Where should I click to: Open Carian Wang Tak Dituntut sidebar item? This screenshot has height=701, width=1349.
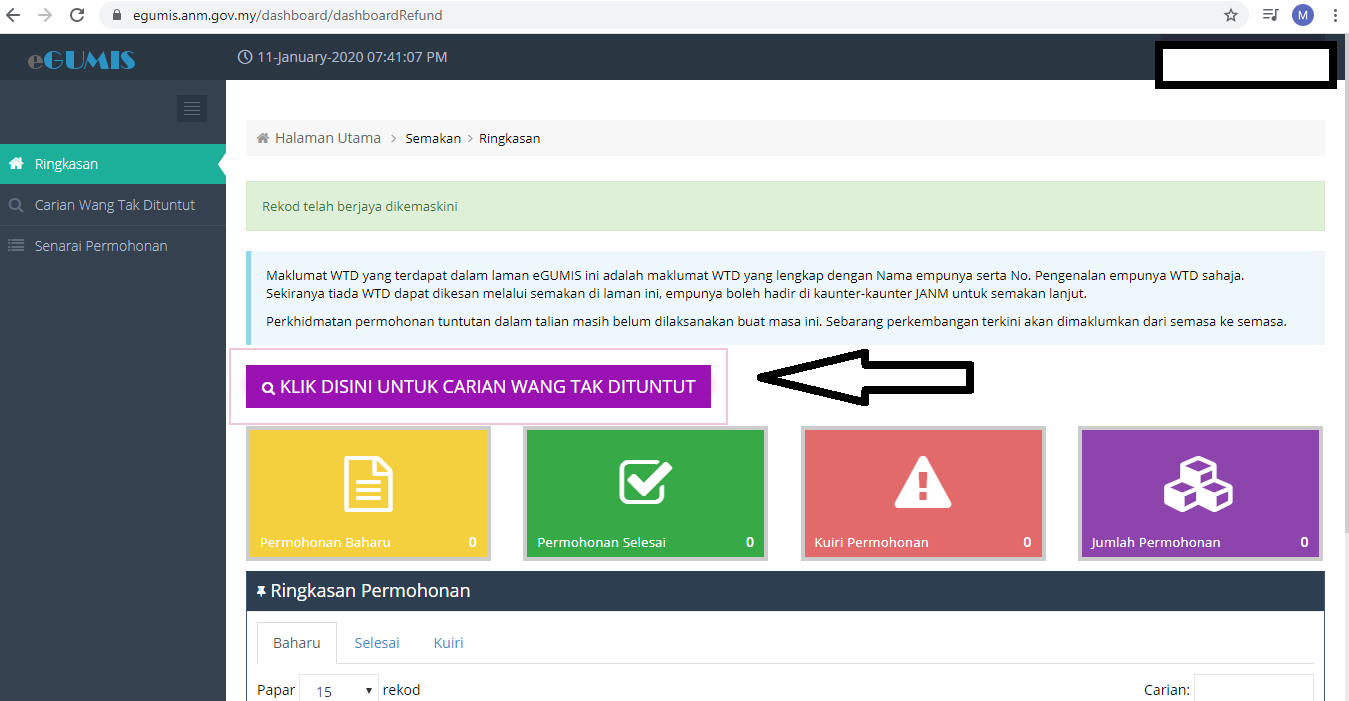tap(114, 205)
